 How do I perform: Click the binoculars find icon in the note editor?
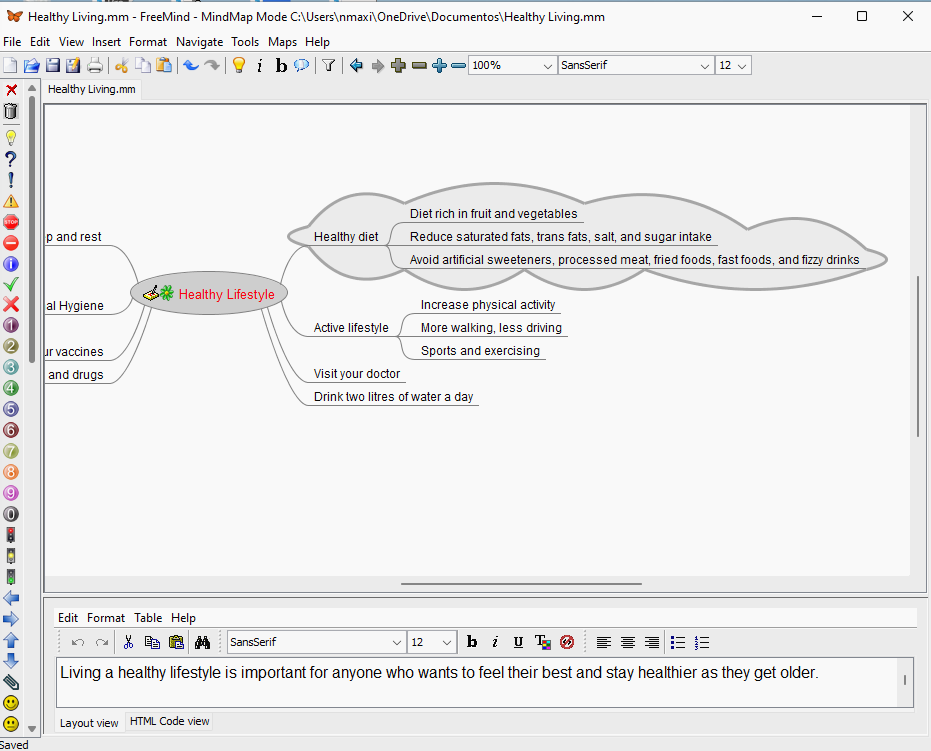(203, 642)
